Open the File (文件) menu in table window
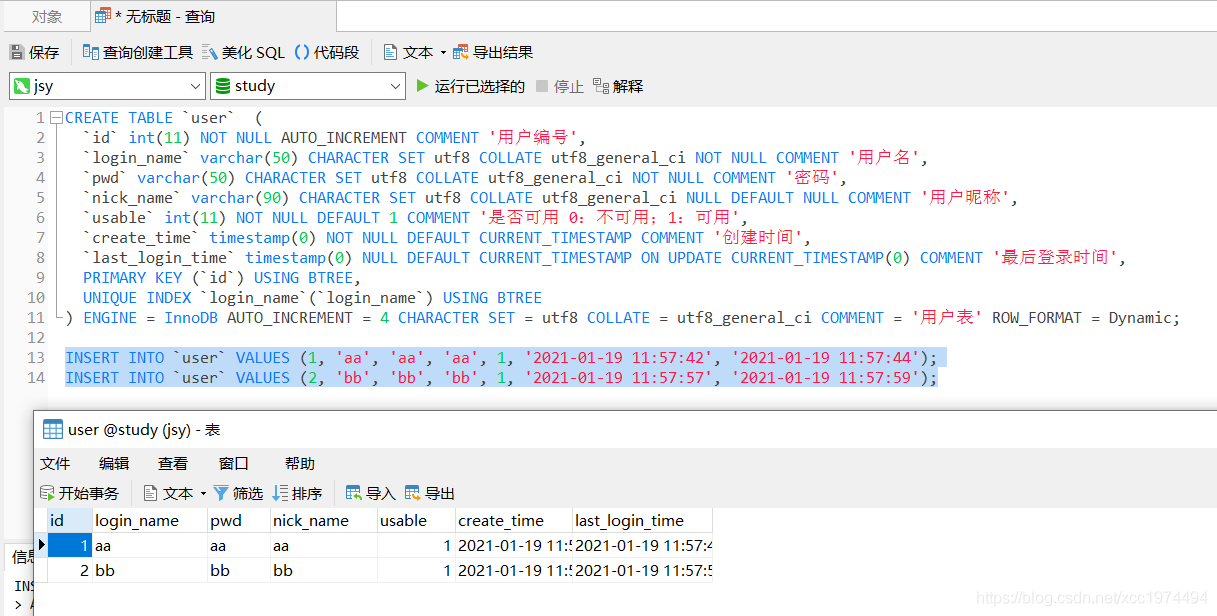1217x616 pixels. pyautogui.click(x=55, y=463)
